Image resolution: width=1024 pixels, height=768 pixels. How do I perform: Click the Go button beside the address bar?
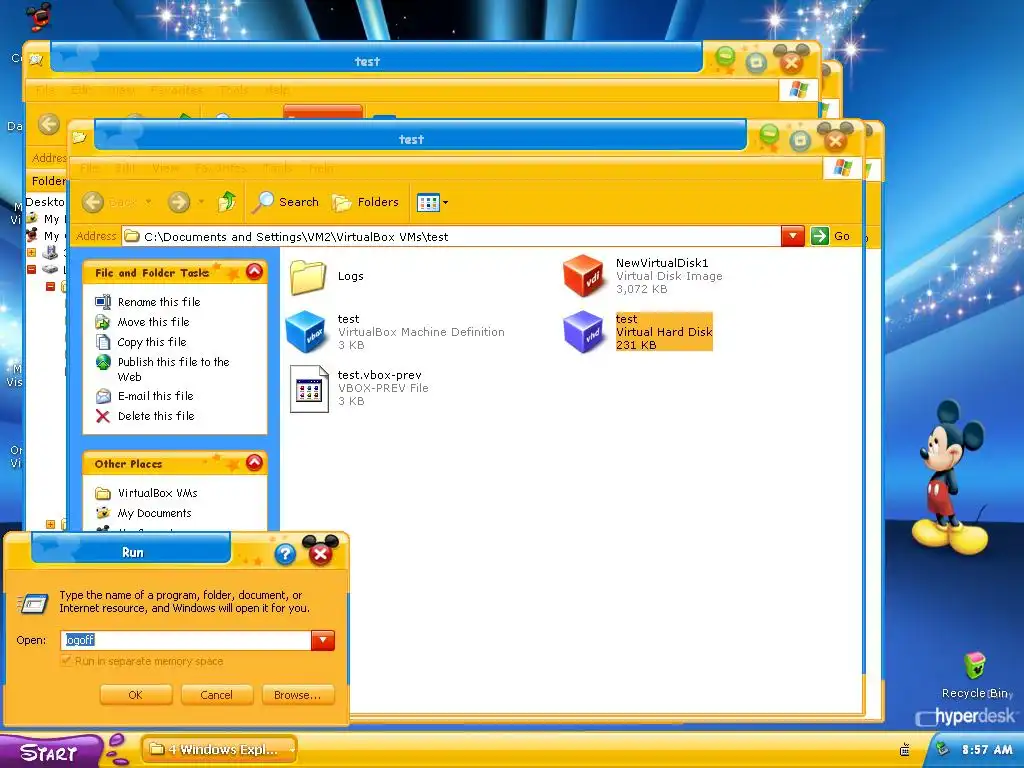[830, 236]
